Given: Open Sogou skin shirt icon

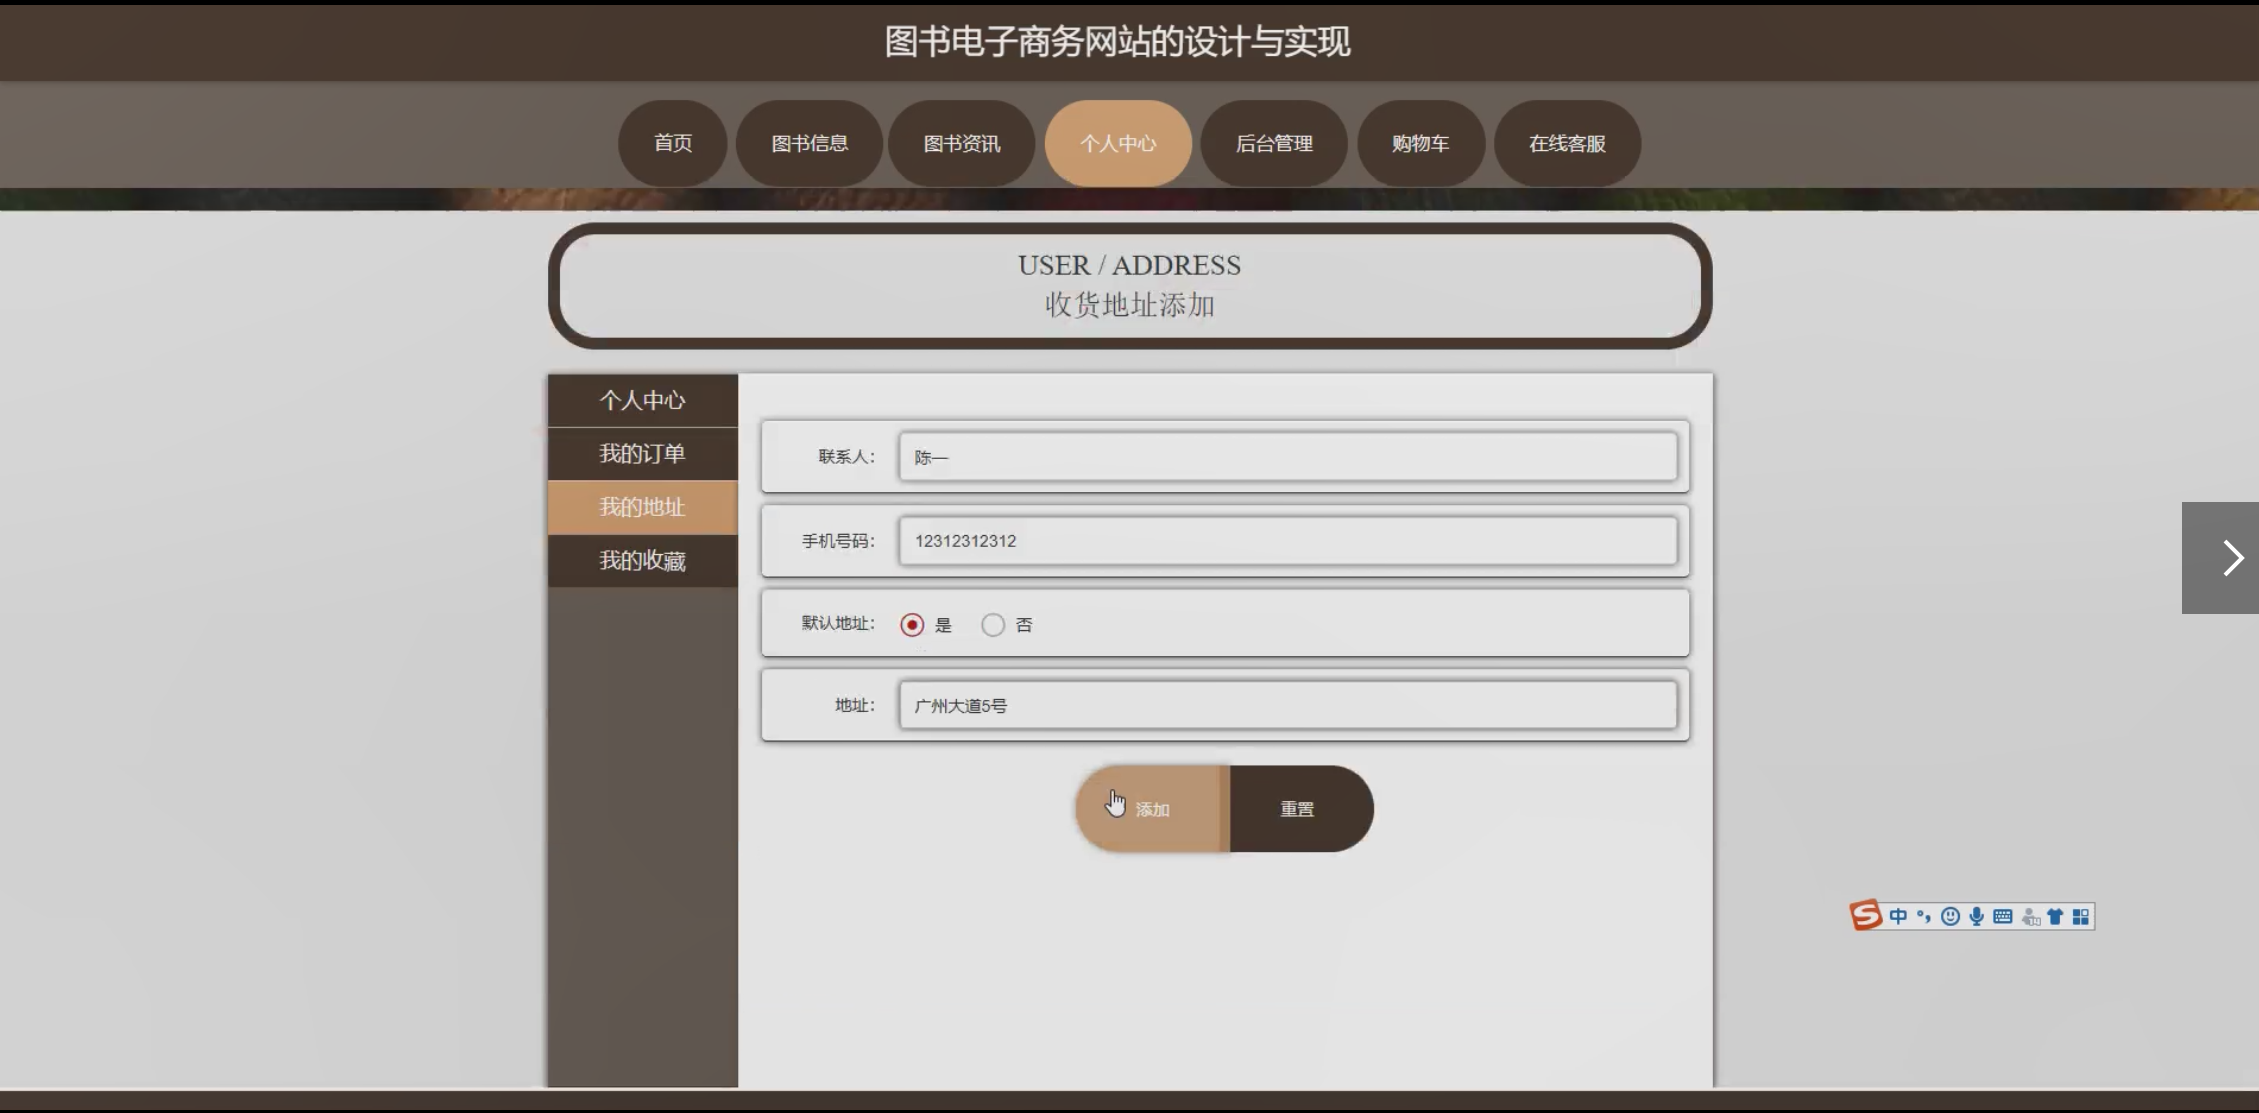Looking at the screenshot, I should (x=2055, y=916).
